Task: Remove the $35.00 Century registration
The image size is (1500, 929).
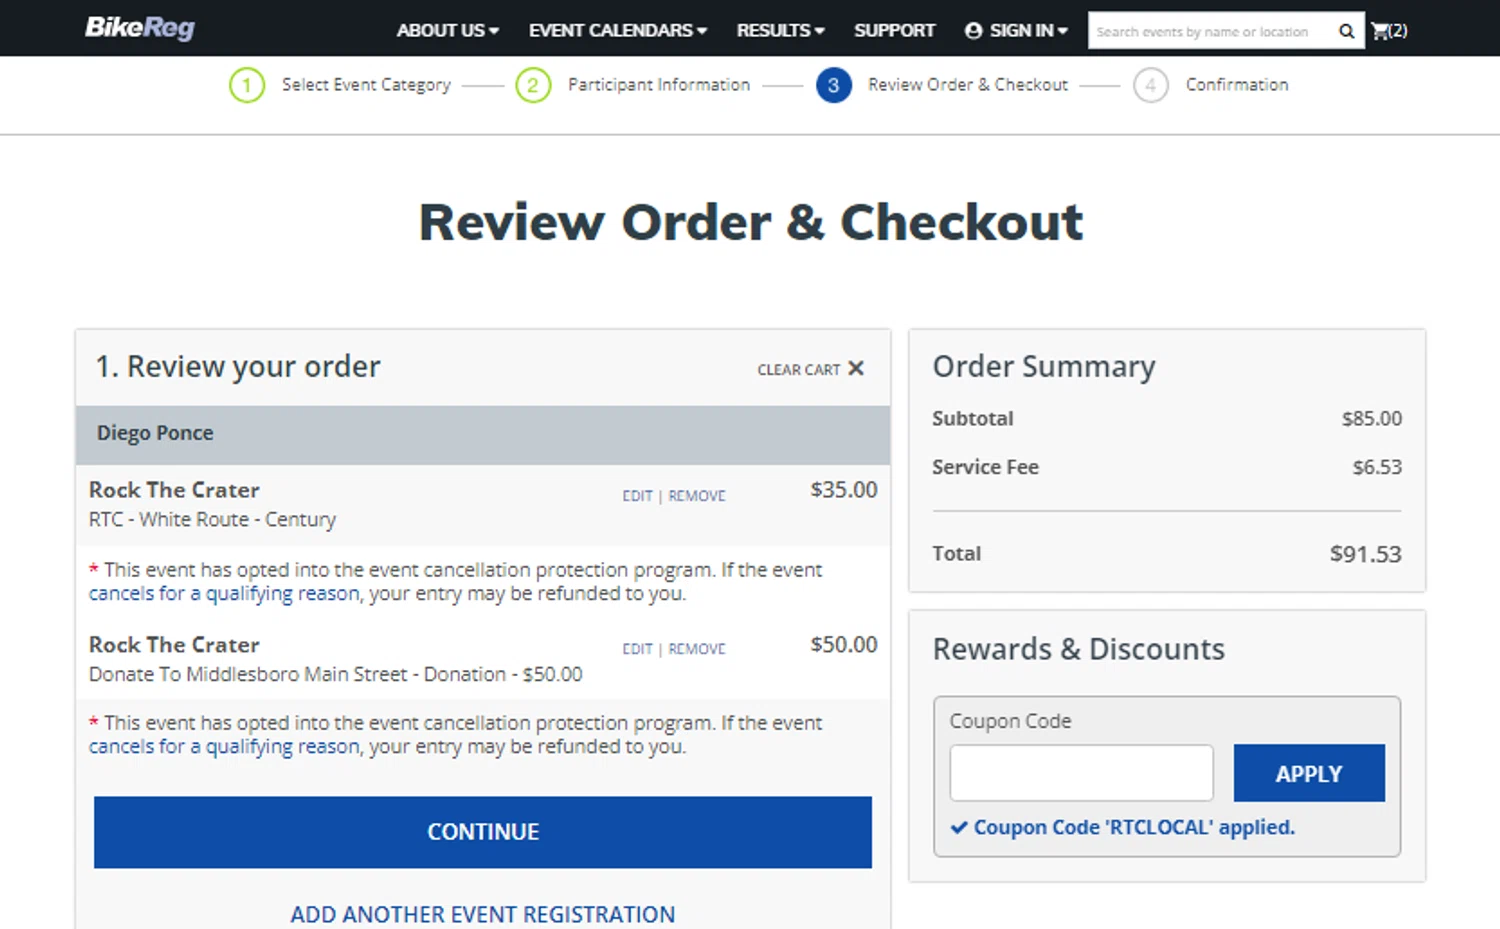Action: [697, 496]
